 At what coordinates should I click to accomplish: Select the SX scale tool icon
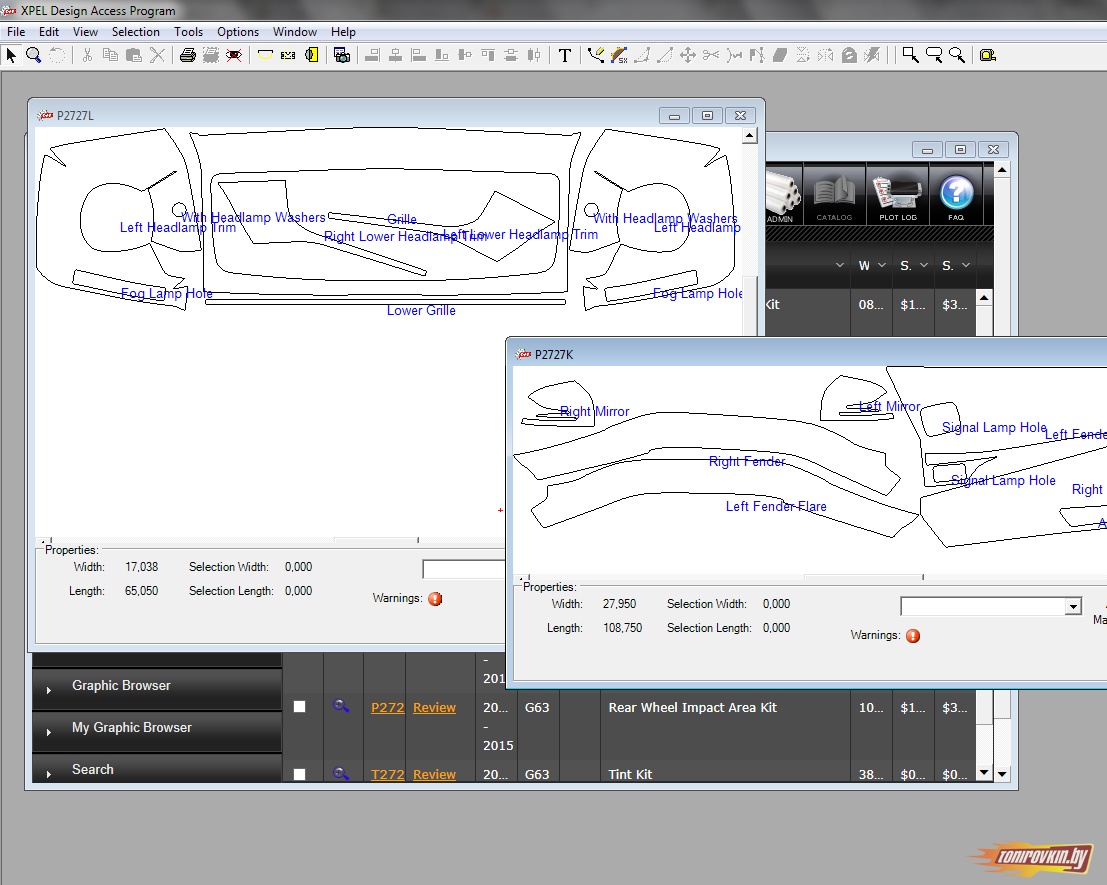point(618,55)
